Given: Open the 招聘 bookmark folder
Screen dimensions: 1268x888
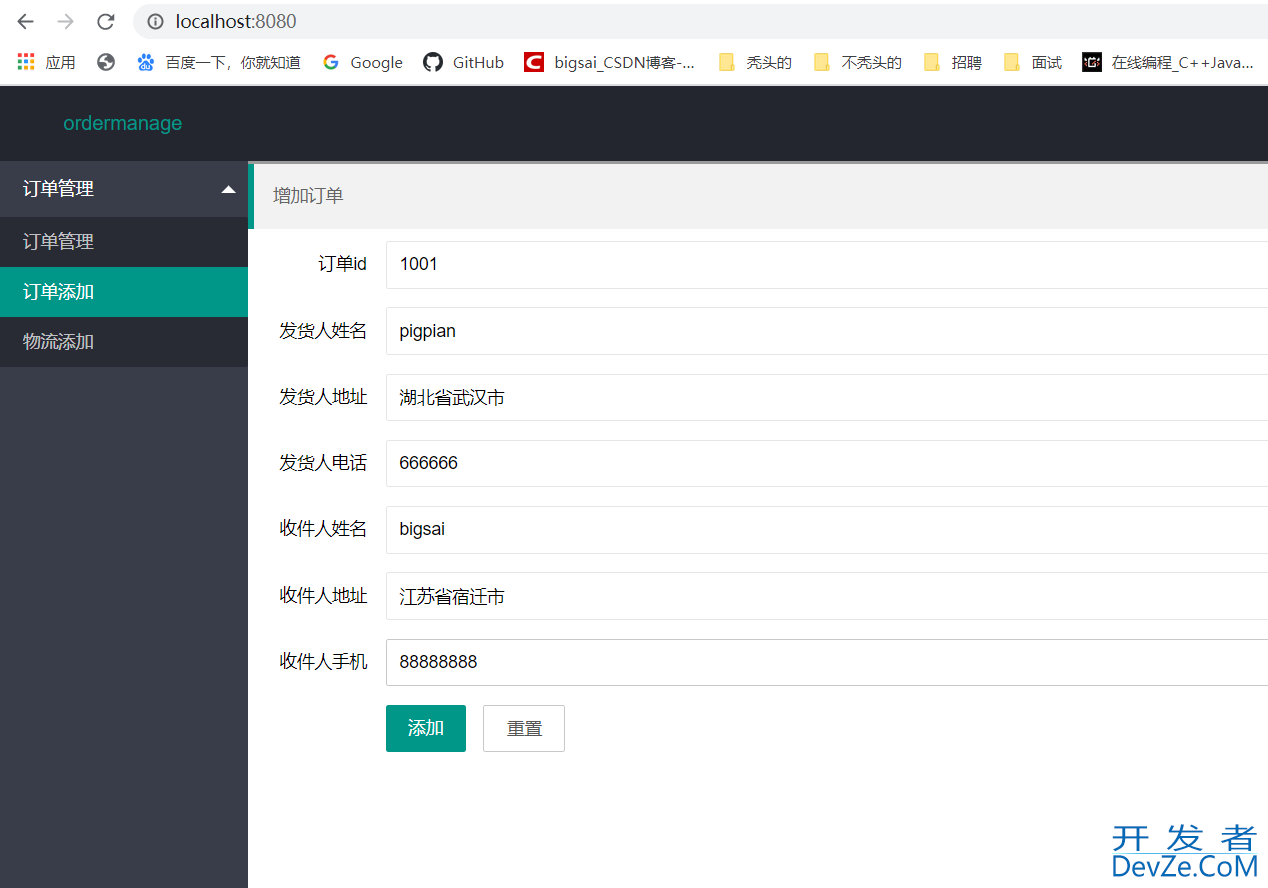Looking at the screenshot, I should click(952, 62).
